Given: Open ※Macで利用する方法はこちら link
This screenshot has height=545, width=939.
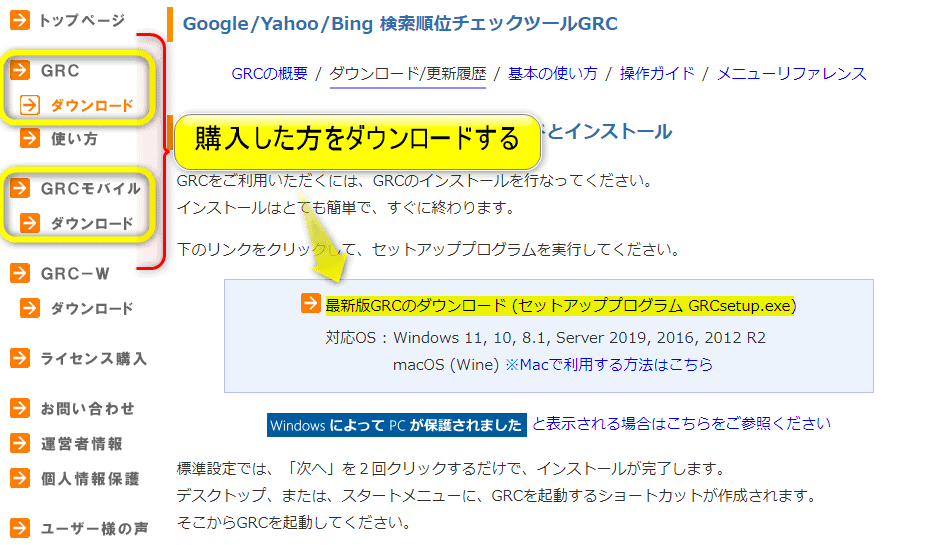Looking at the screenshot, I should tap(609, 364).
